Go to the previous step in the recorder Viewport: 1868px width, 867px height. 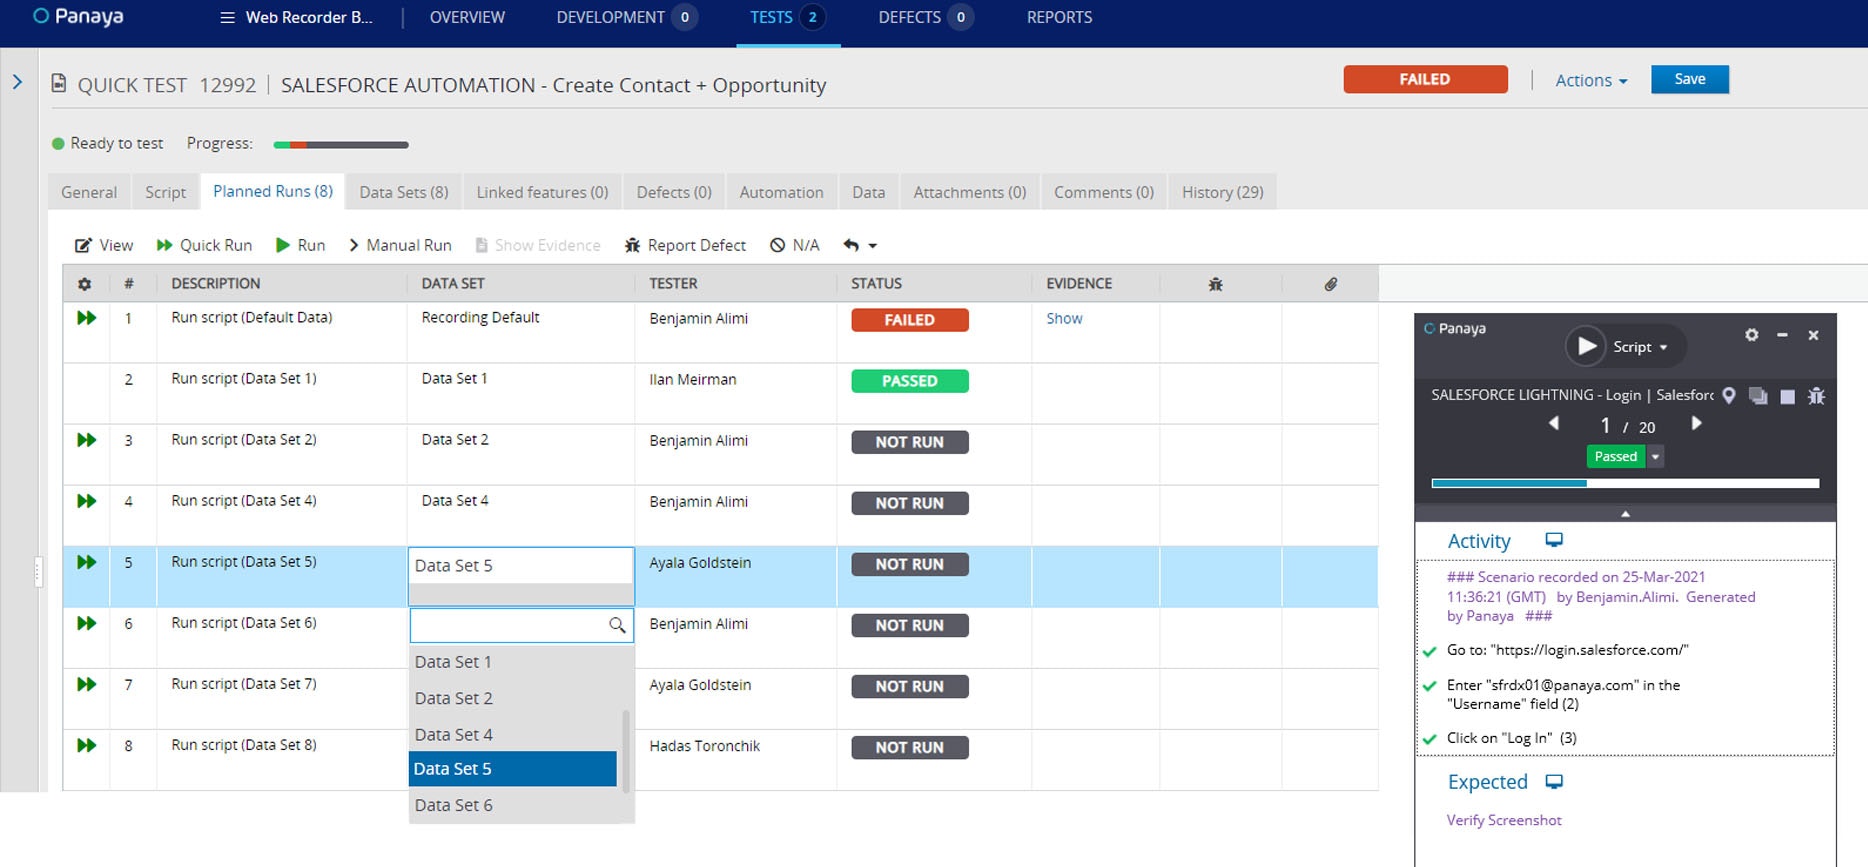(x=1554, y=423)
